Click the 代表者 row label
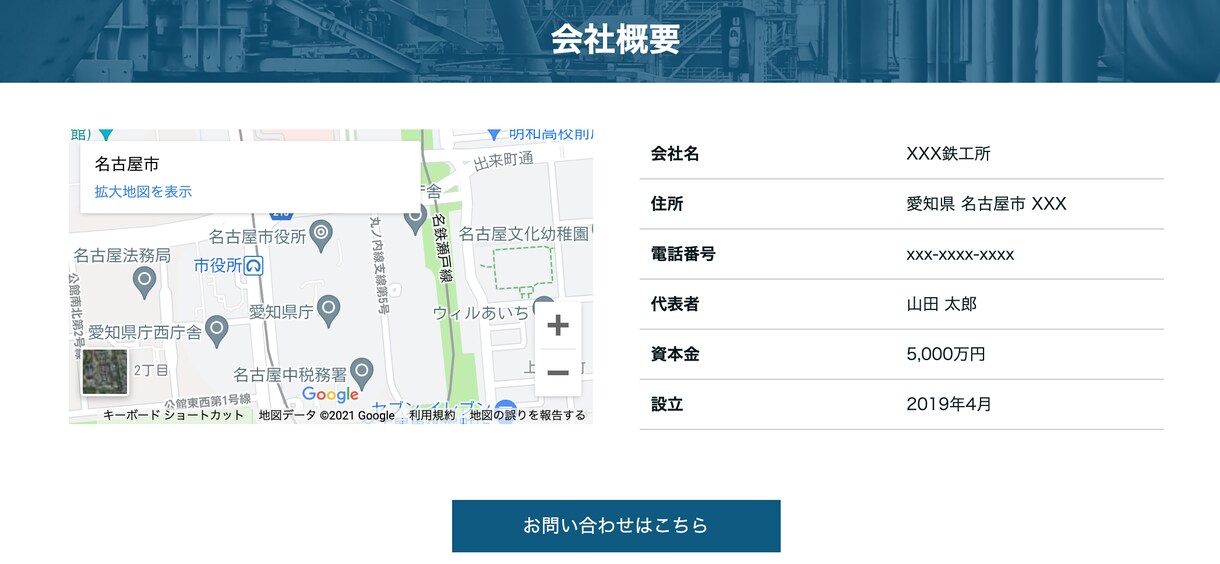The height and width of the screenshot is (564, 1220). tap(675, 304)
